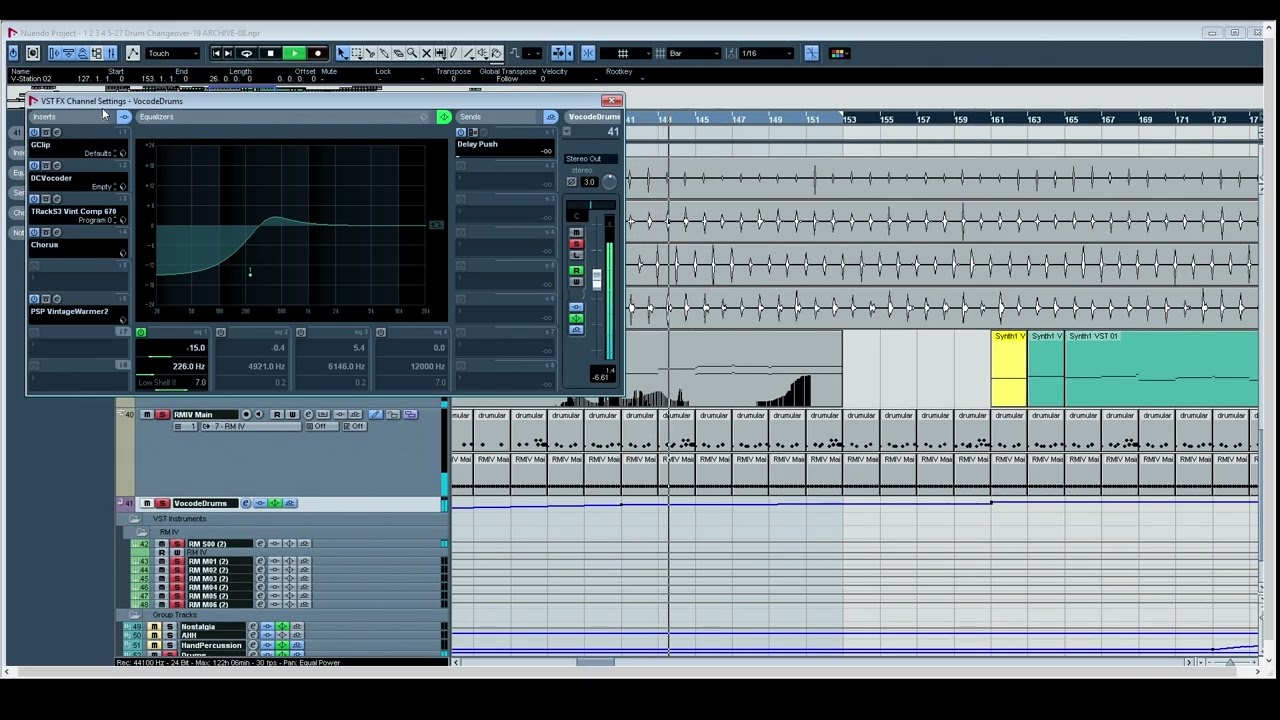Viewport: 1280px width, 720px height.
Task: Enable EQ band 3 power button
Action: click(x=301, y=332)
